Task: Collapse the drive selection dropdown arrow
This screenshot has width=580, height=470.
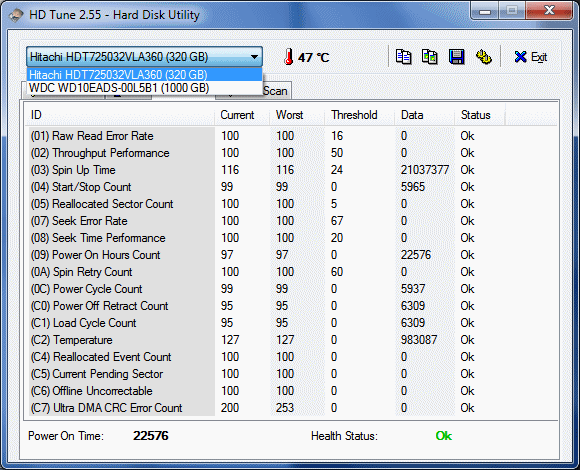Action: (x=254, y=57)
